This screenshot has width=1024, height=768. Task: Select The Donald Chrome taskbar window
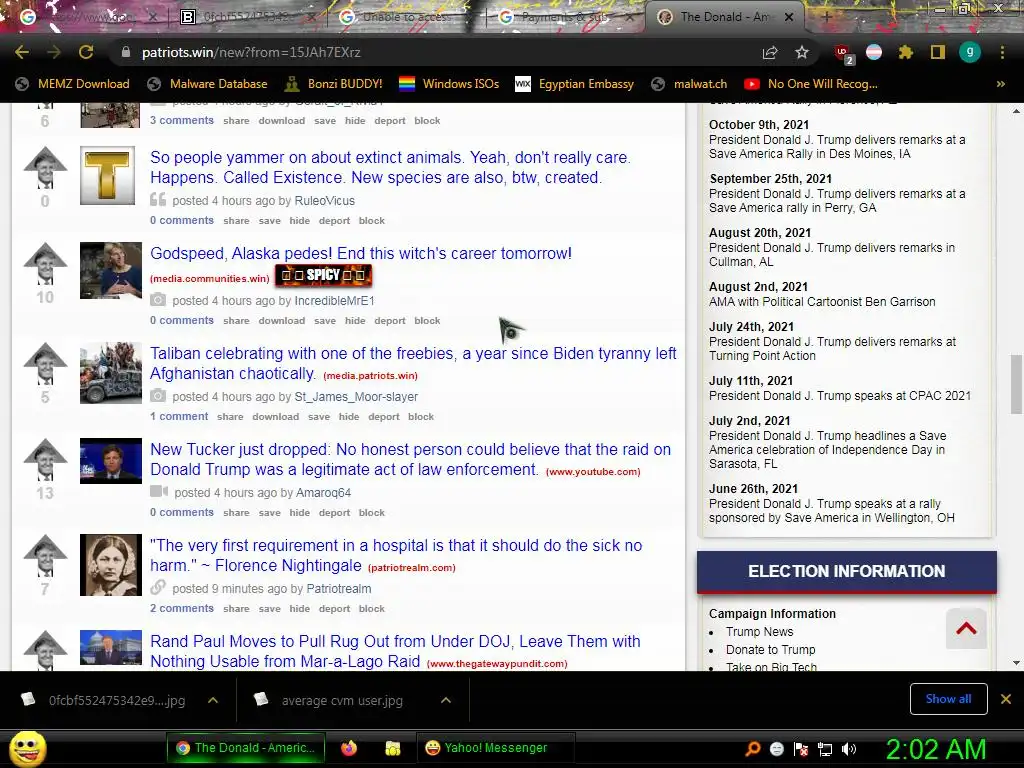pyautogui.click(x=246, y=748)
